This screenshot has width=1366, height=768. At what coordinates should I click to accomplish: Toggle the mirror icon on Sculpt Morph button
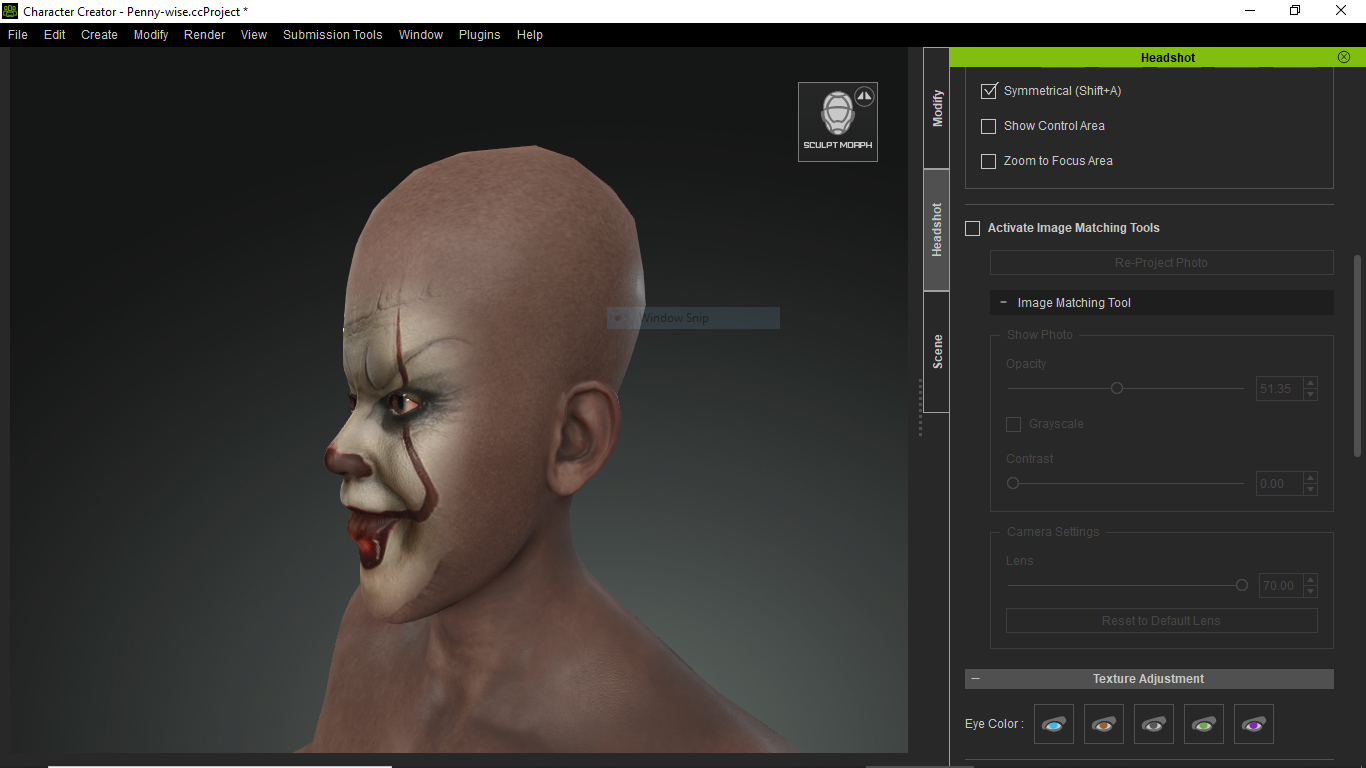pos(865,96)
